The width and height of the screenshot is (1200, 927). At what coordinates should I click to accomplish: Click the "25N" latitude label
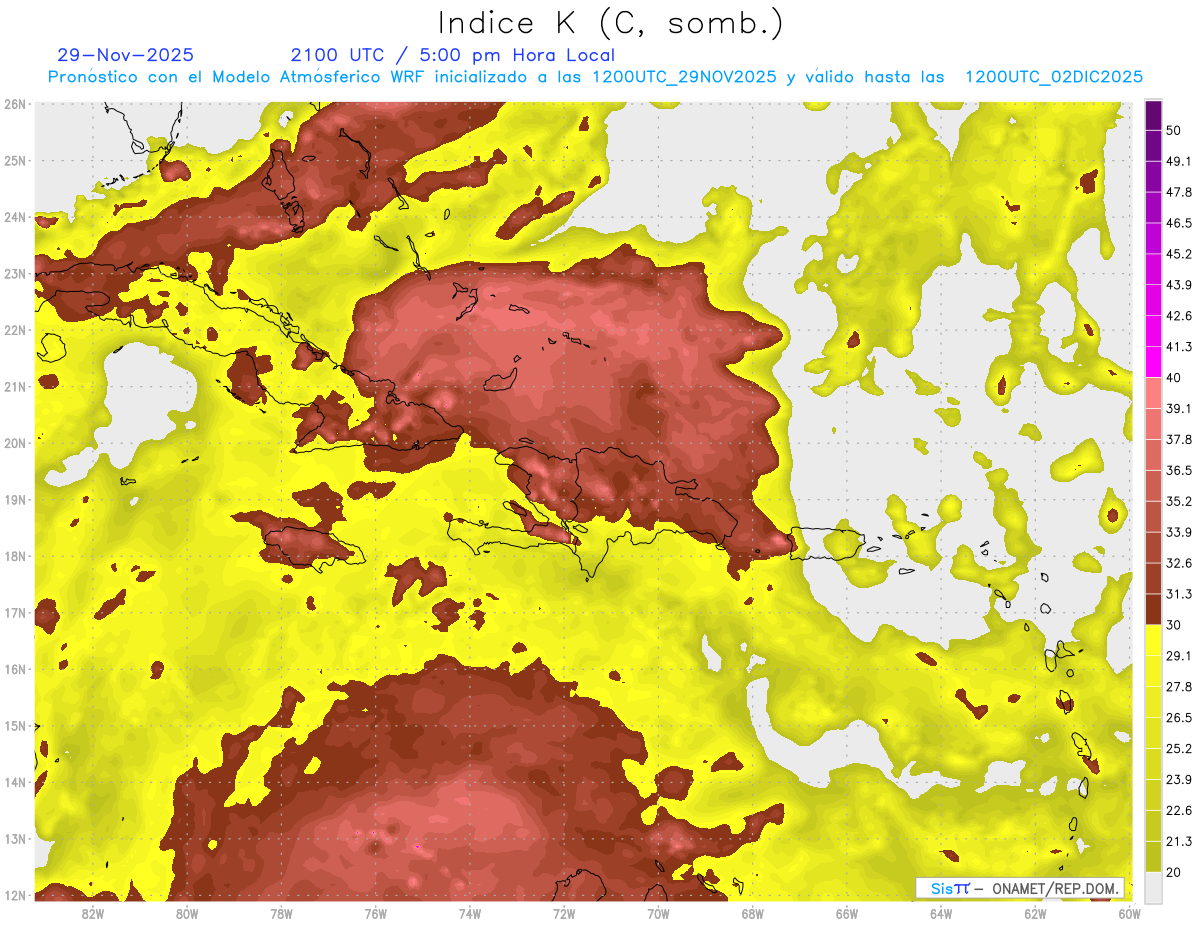point(14,160)
